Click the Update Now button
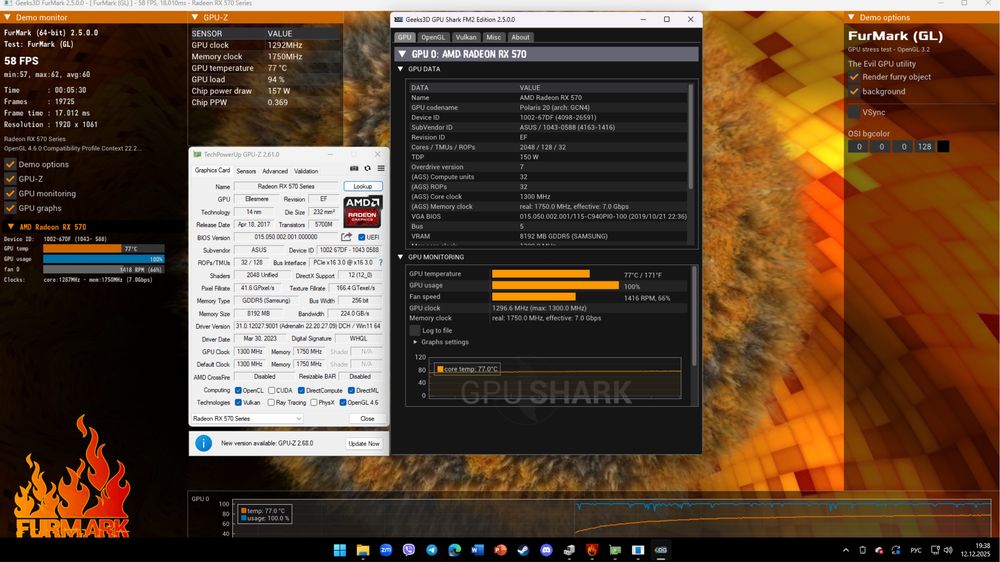The width and height of the screenshot is (1000, 562). [364, 443]
